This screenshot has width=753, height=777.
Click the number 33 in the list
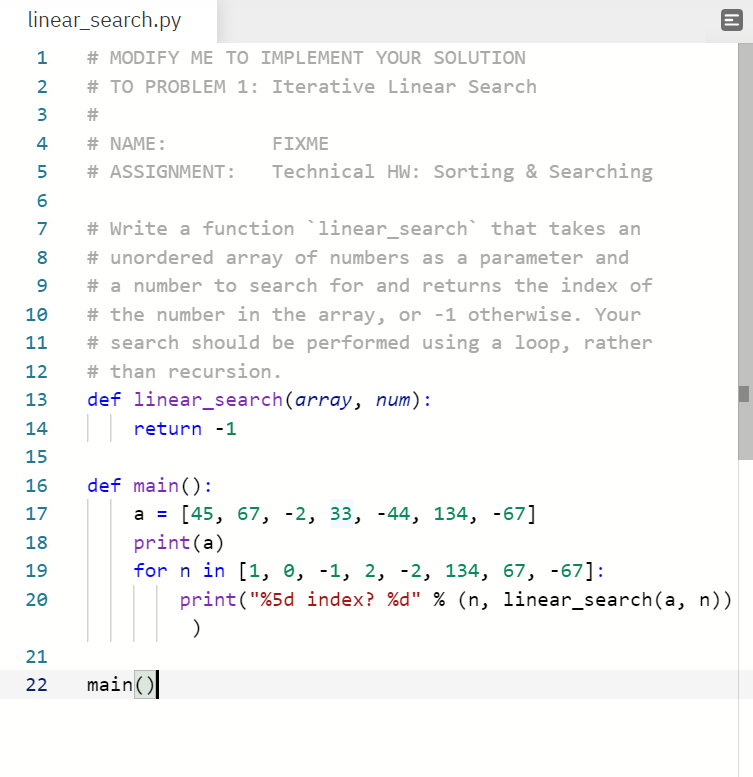point(341,514)
